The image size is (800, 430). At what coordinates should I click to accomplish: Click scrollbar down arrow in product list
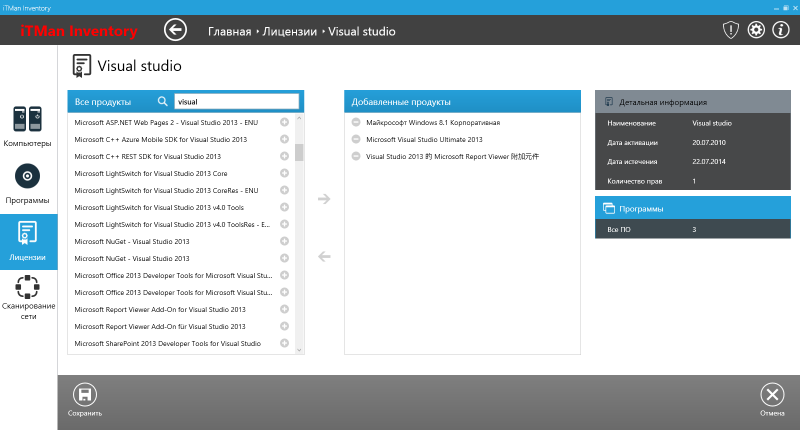click(x=299, y=350)
